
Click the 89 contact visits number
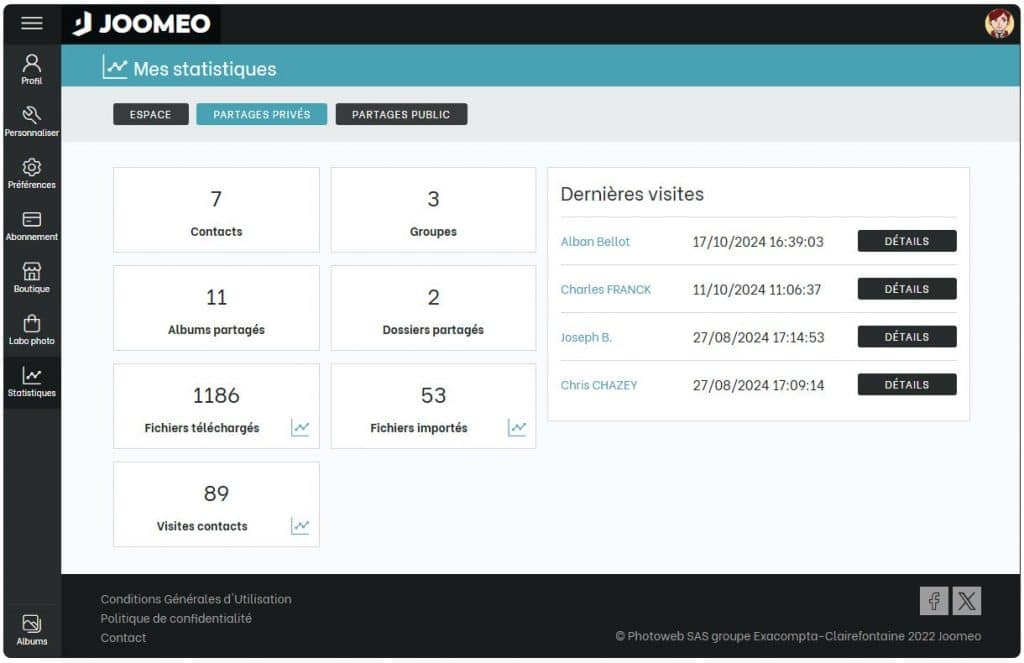[x=216, y=493]
